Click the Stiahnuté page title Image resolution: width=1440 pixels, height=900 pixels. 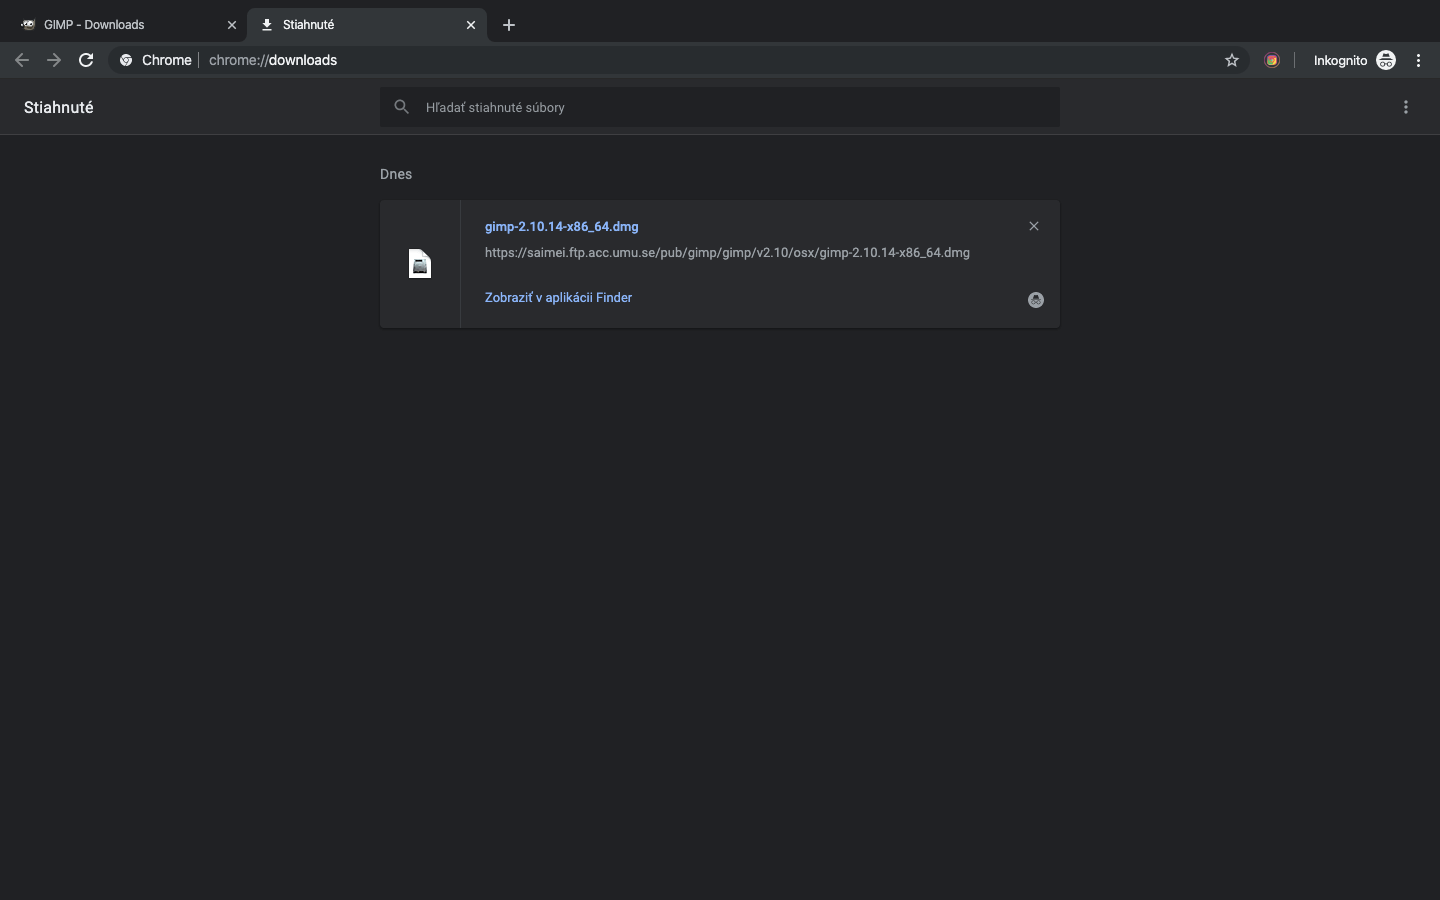59,107
